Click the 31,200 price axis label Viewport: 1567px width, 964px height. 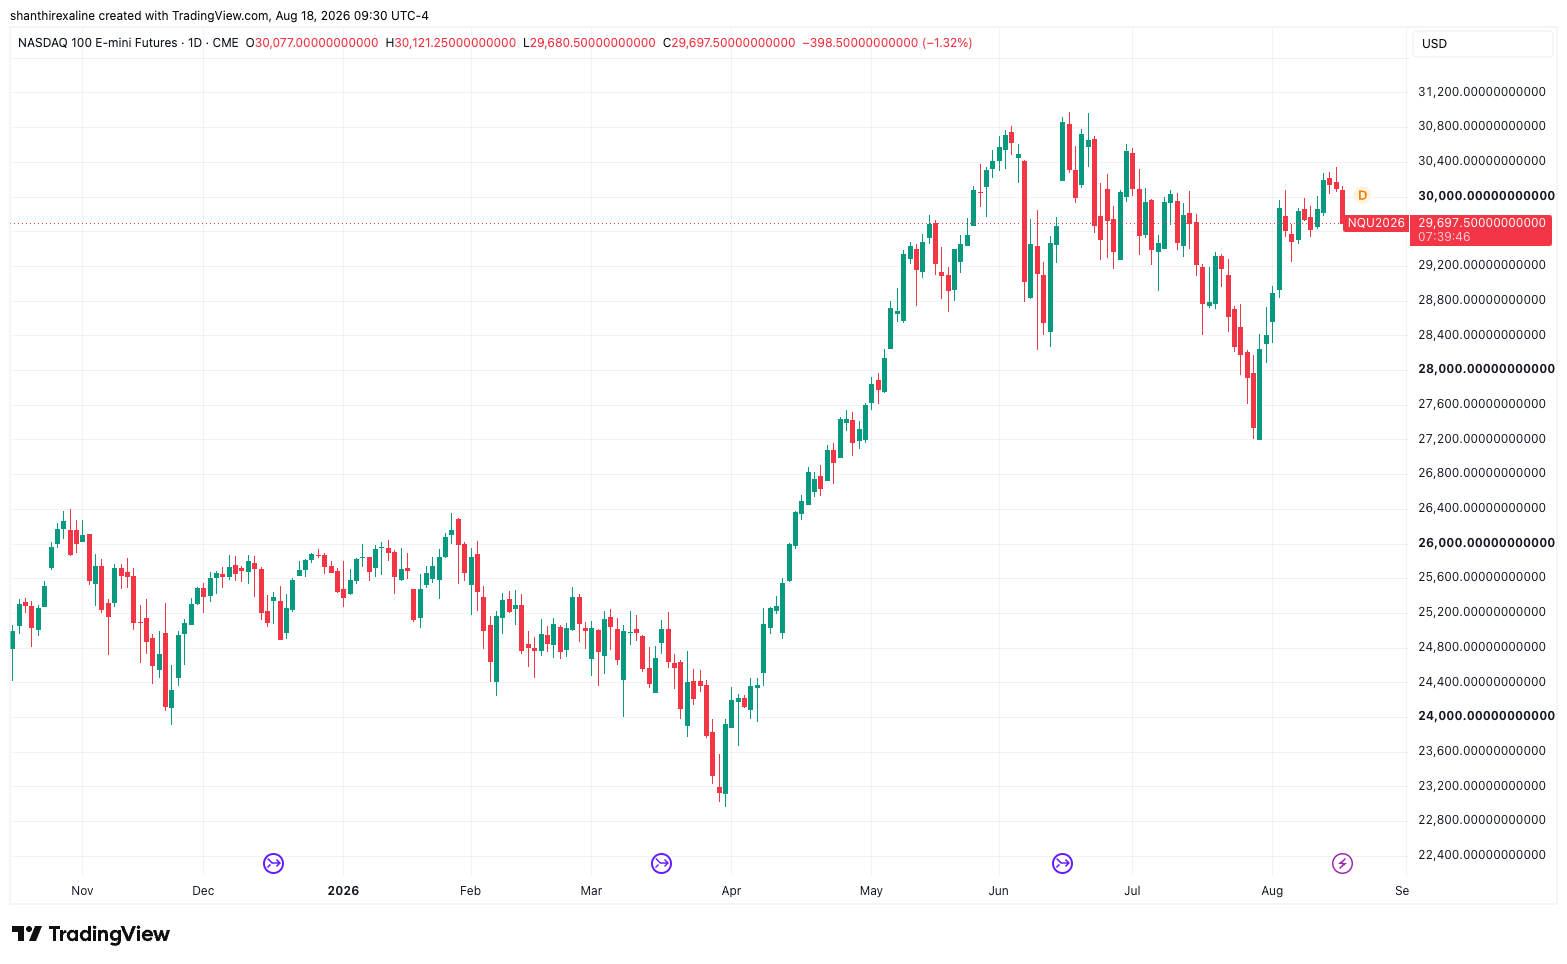(x=1482, y=92)
